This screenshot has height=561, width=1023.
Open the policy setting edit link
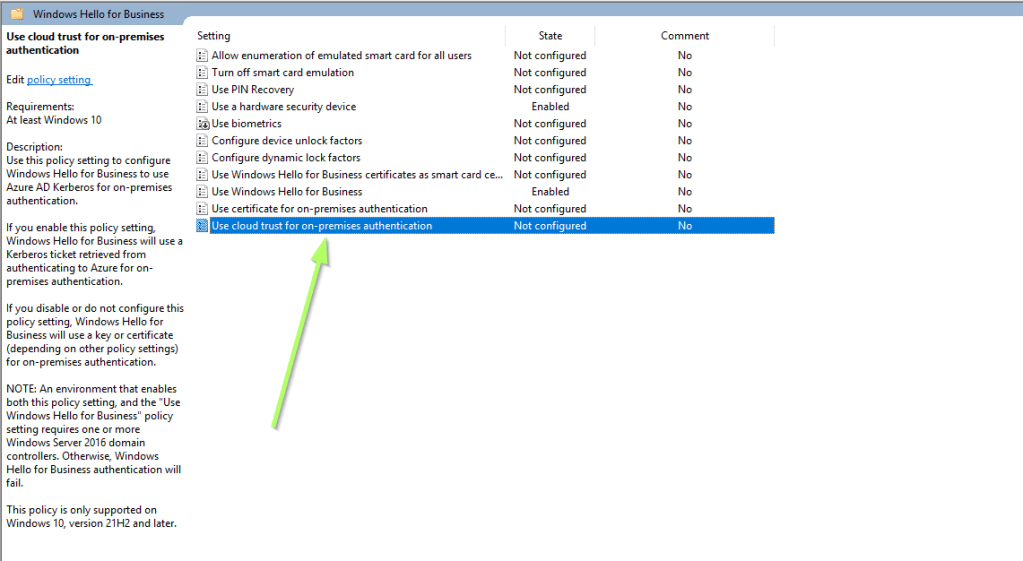59,80
